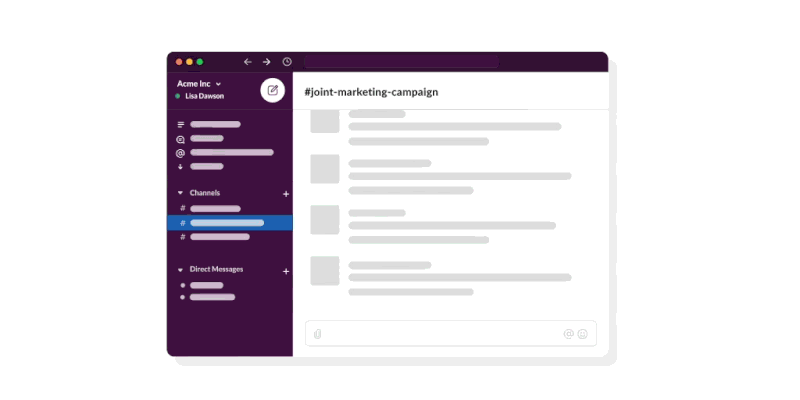Open the Acme Inc workspace dropdown
Image resolution: width=800 pixels, height=400 pixels.
[198, 83]
